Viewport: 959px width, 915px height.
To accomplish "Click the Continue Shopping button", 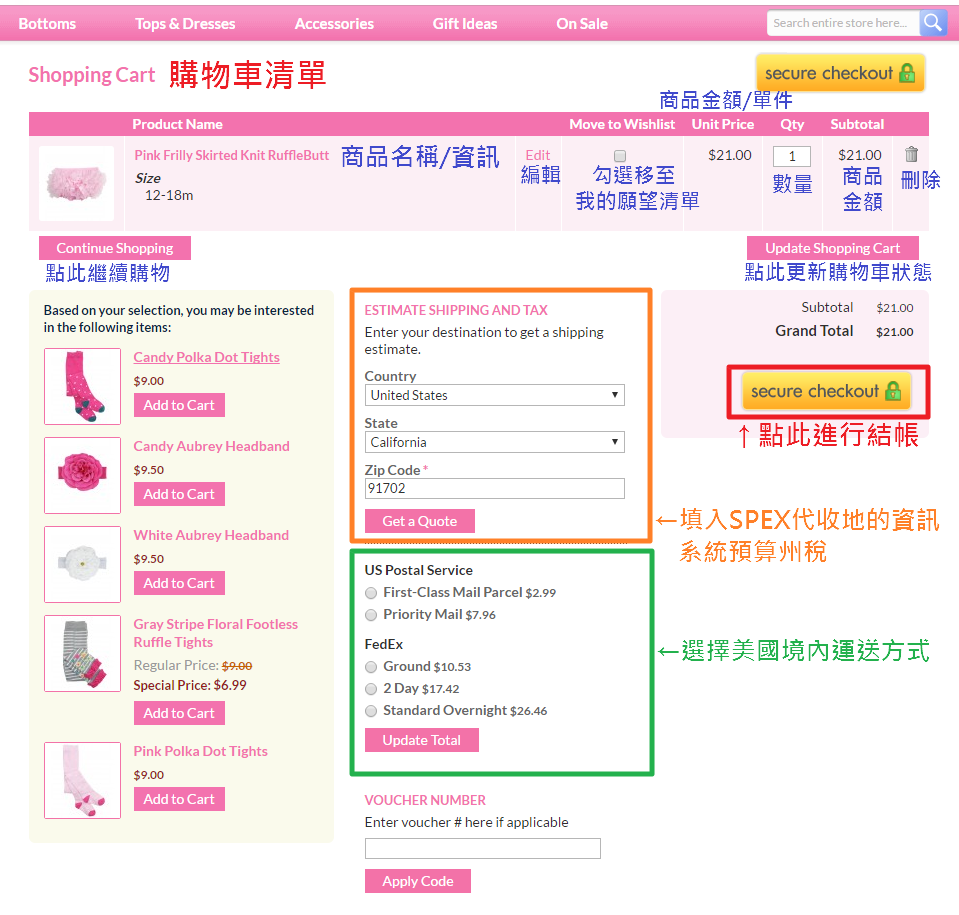I will (115, 248).
